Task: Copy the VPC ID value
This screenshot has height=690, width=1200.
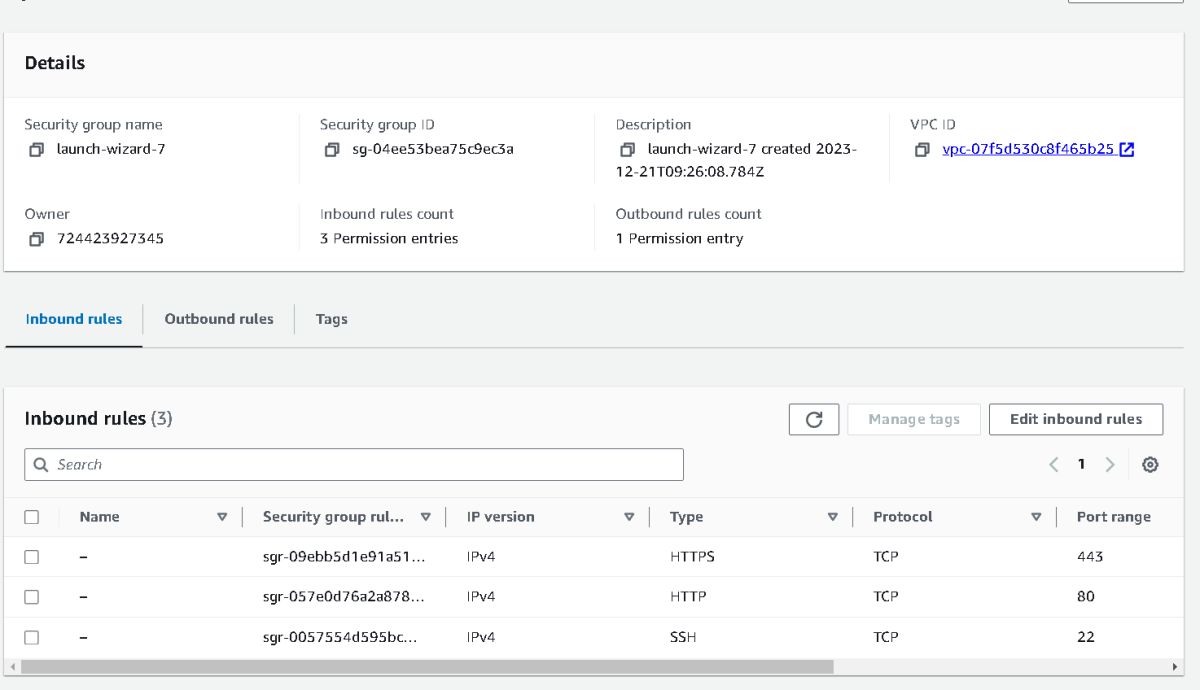Action: [922, 150]
